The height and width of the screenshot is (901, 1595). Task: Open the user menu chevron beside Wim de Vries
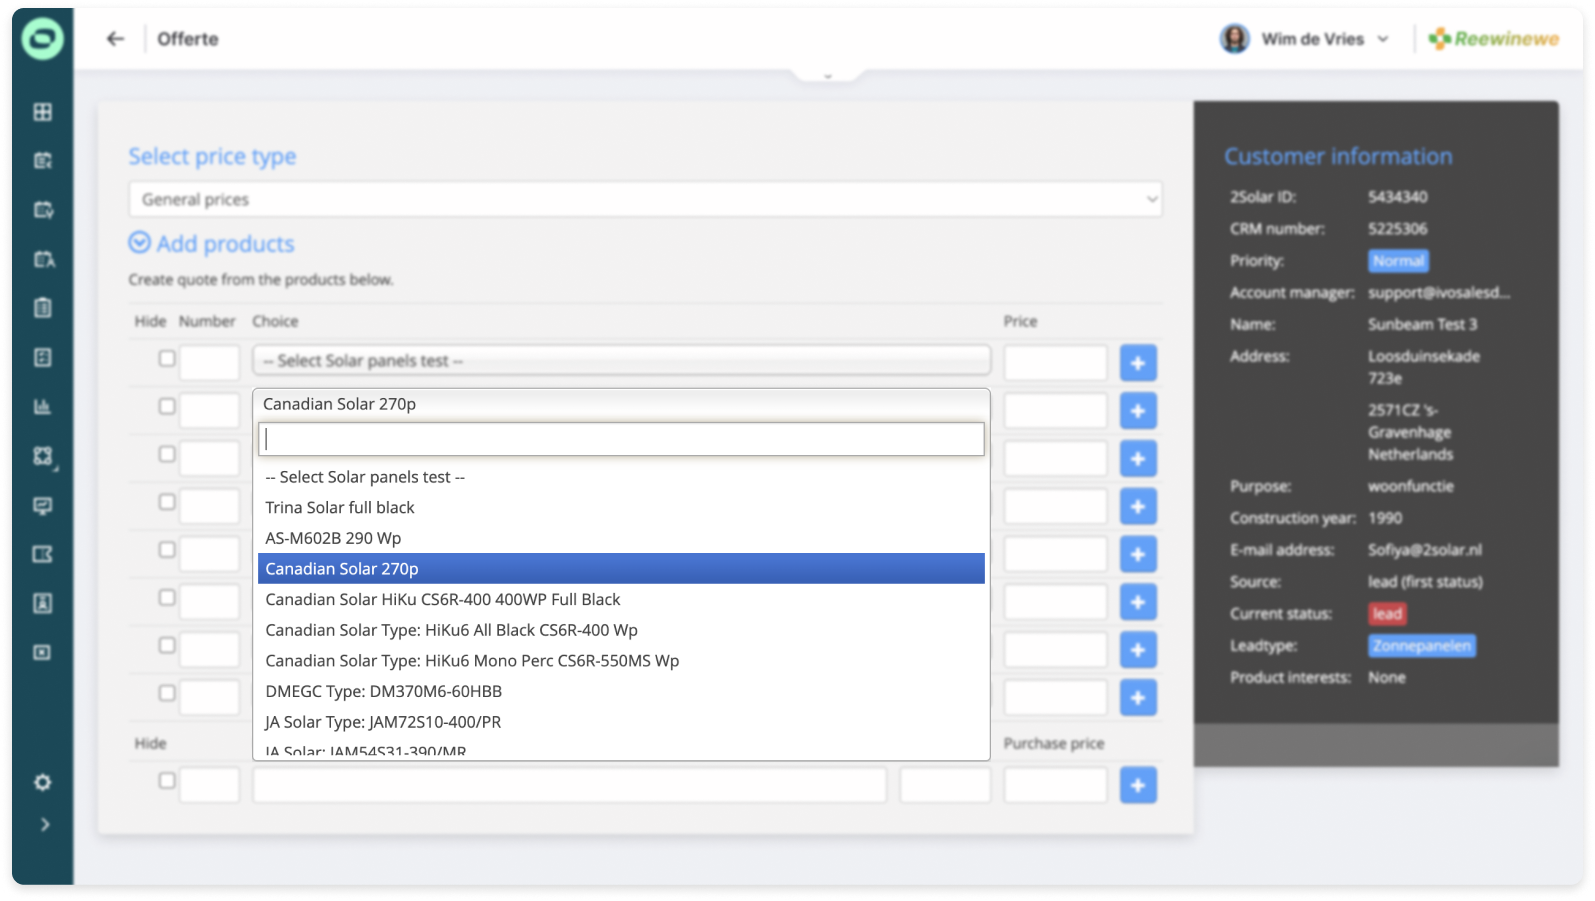(x=1383, y=39)
